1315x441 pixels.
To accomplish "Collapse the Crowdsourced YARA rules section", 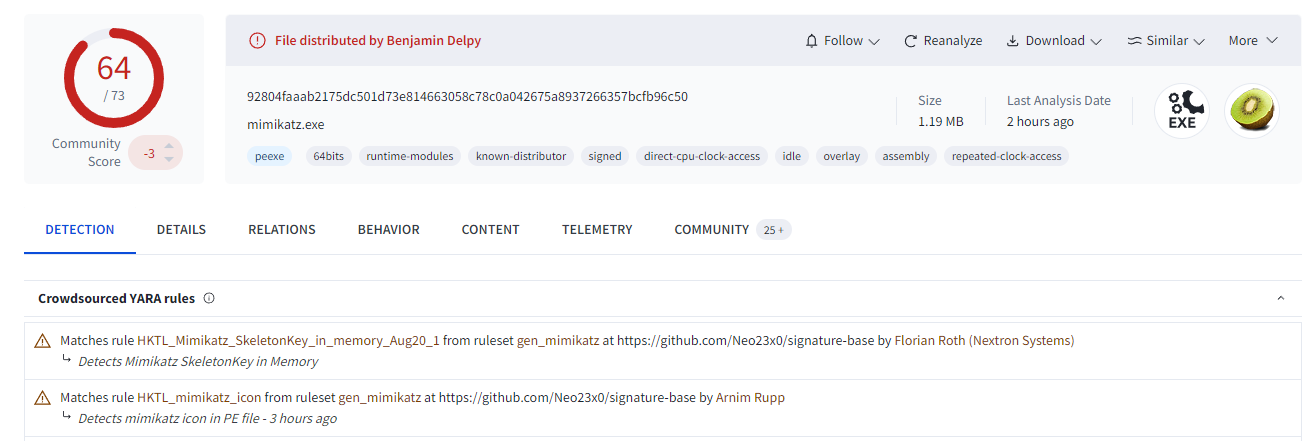I will pyautogui.click(x=1281, y=298).
